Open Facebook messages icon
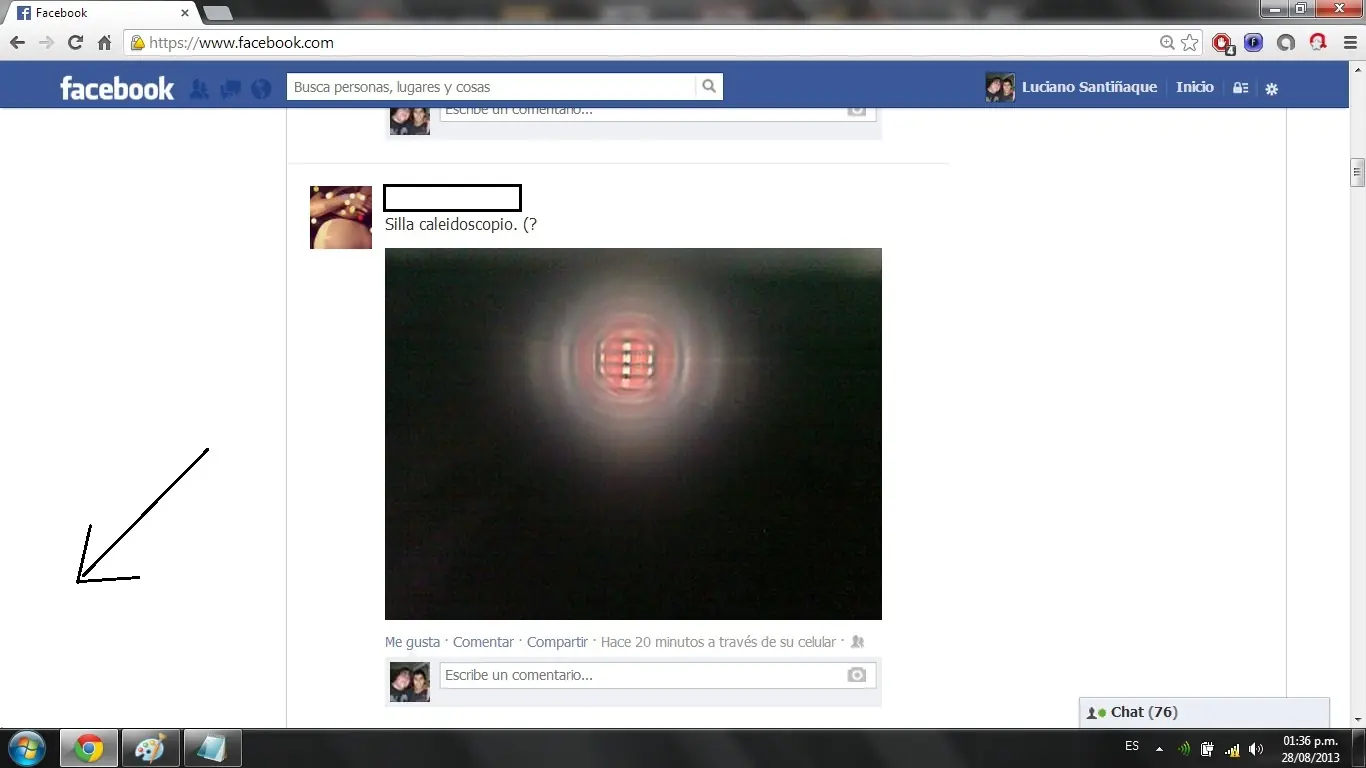This screenshot has width=1366, height=768. coord(231,88)
